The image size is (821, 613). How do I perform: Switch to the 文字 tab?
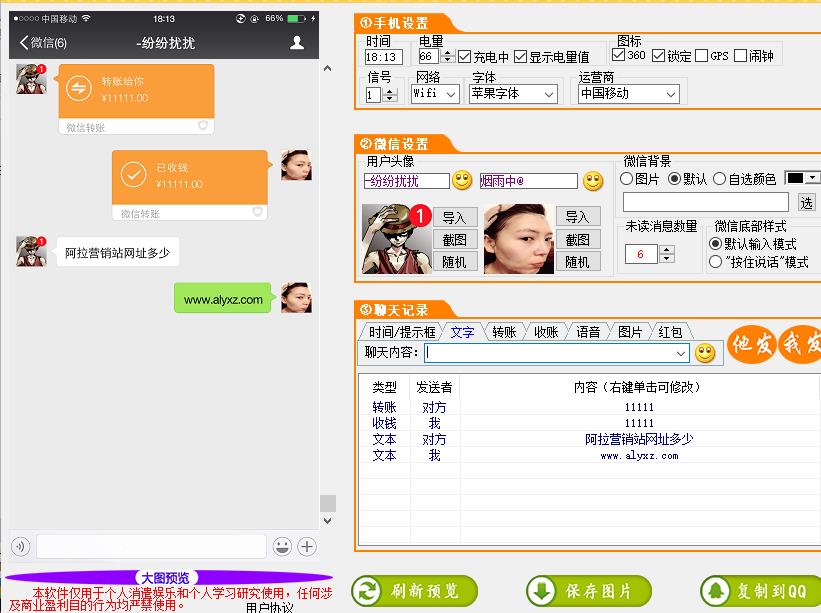[x=462, y=332]
